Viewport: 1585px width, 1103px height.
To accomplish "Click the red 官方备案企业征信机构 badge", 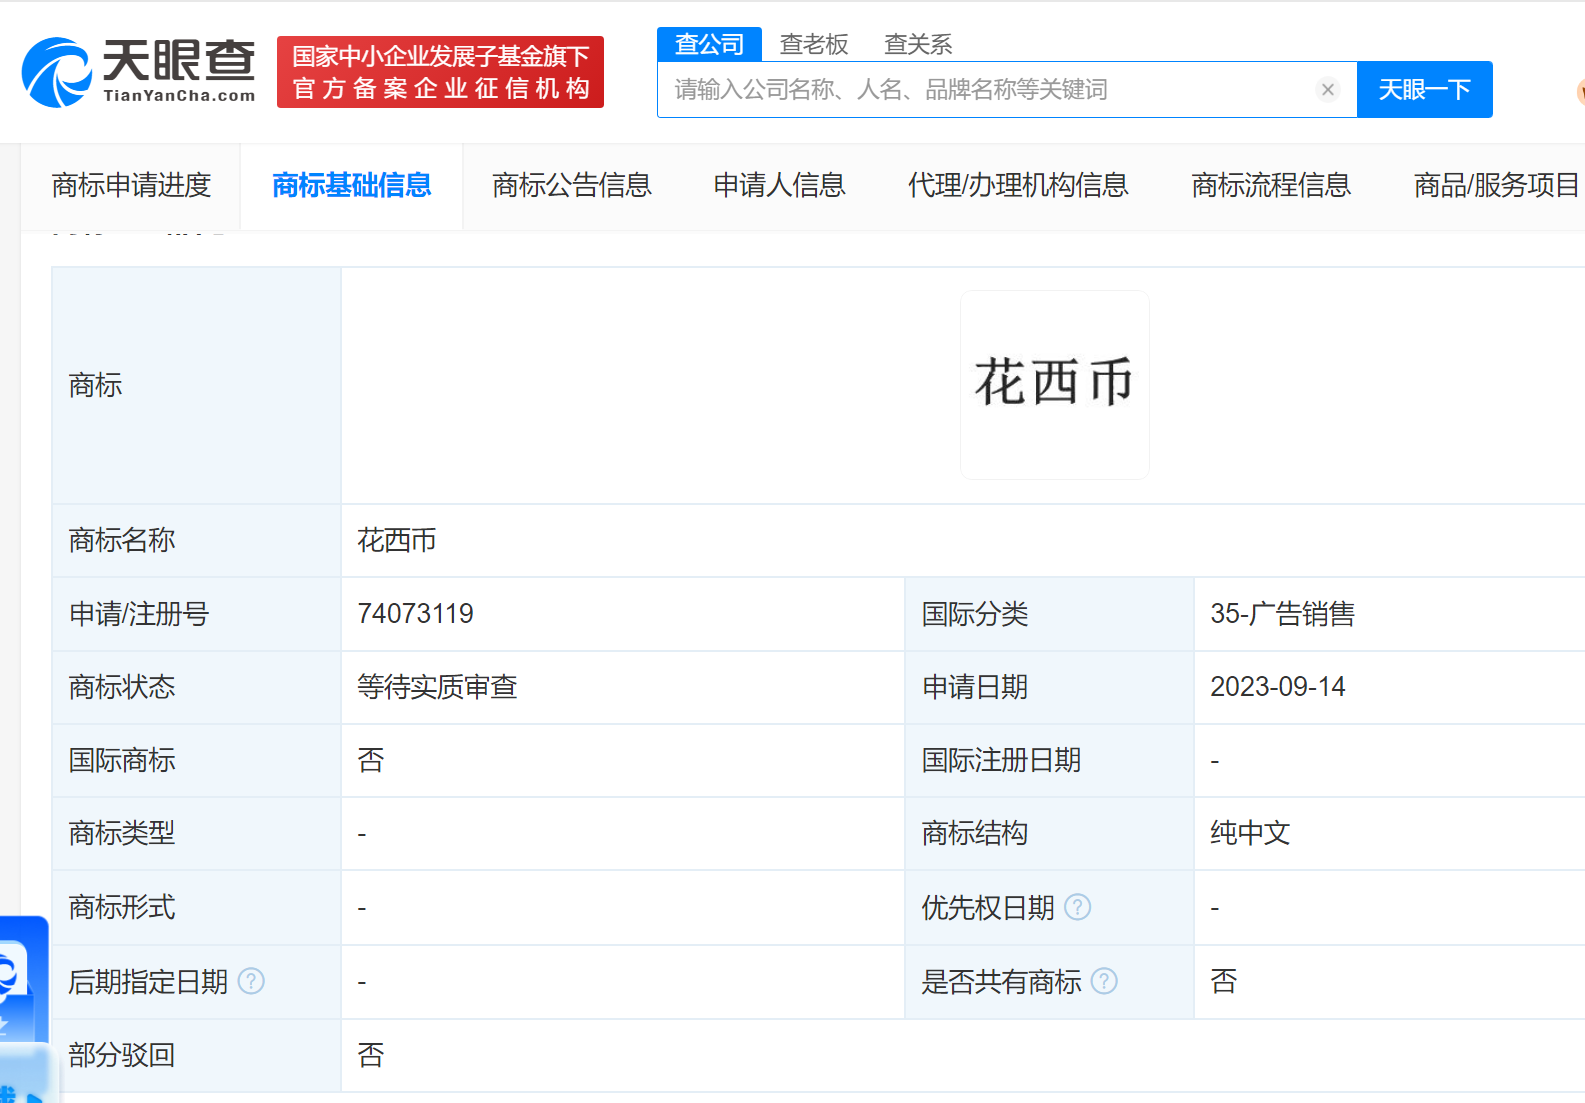I will [440, 72].
